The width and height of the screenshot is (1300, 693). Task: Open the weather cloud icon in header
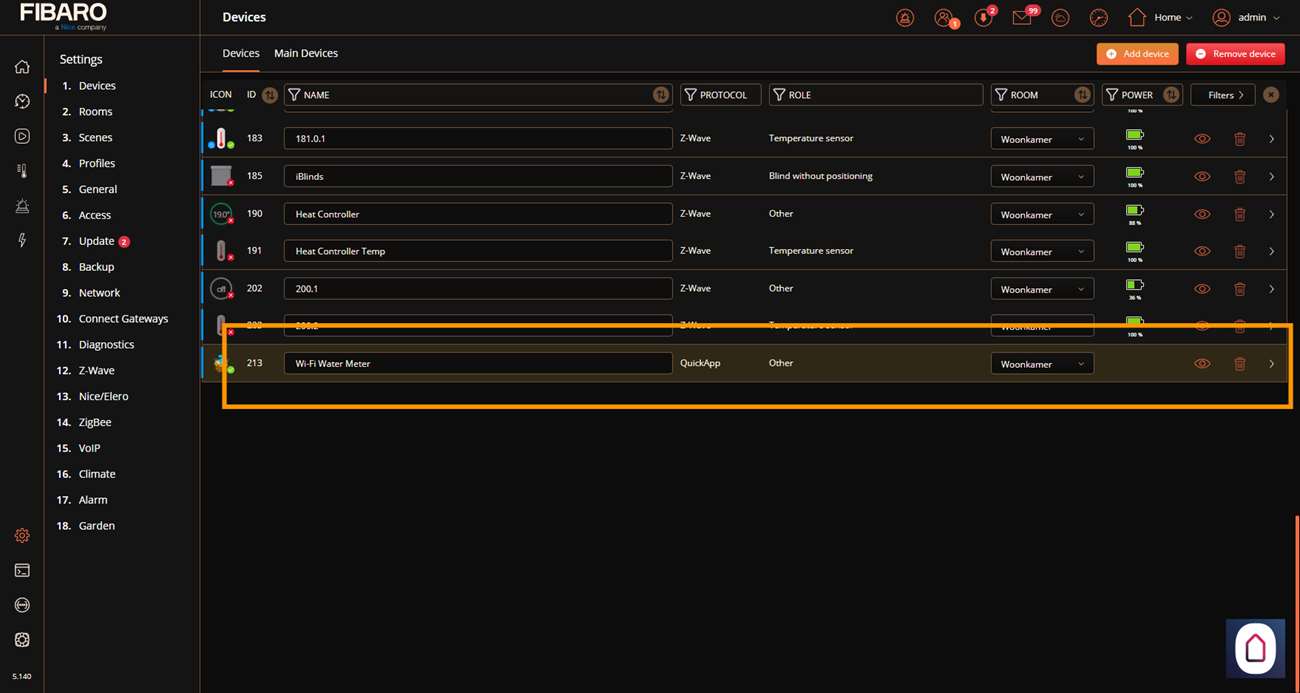tap(1060, 18)
